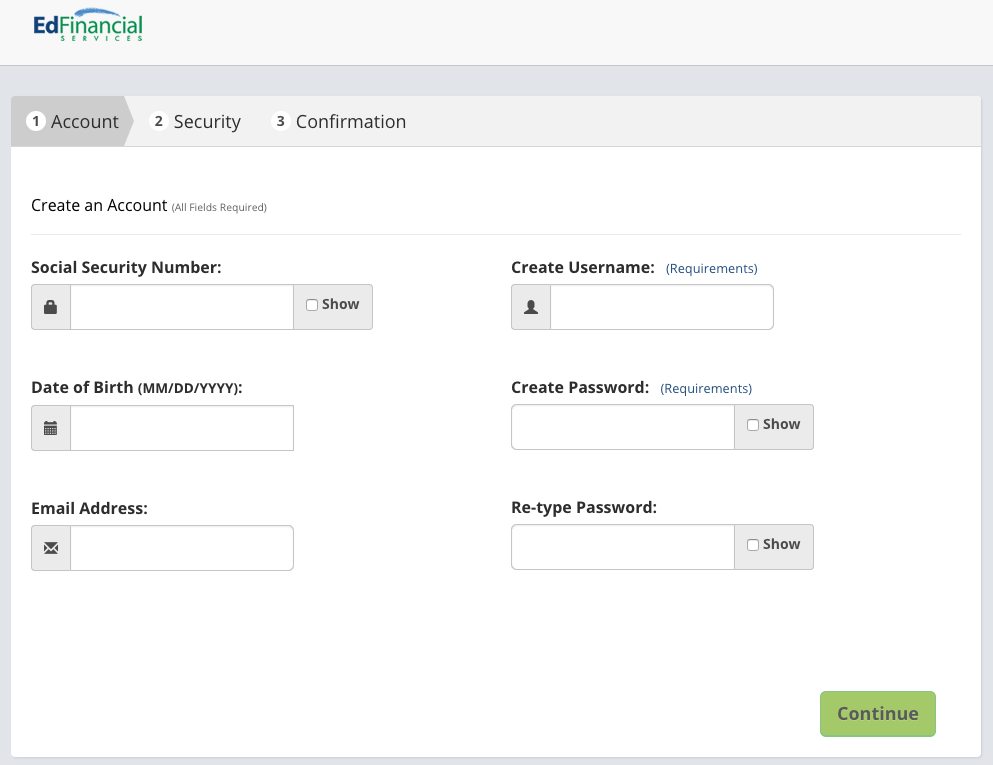Switch to the Security step tab
The height and width of the screenshot is (765, 993).
pos(195,122)
